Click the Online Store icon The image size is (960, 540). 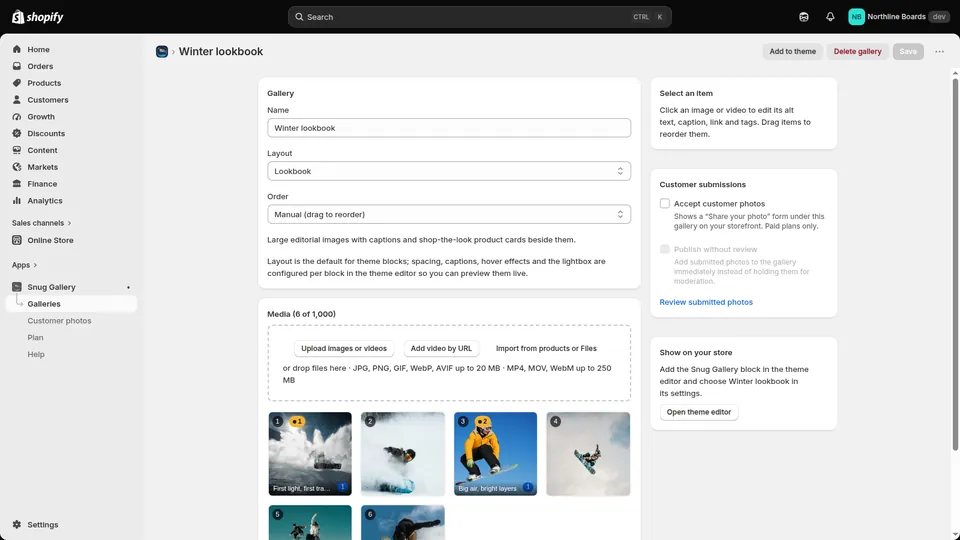coord(17,240)
